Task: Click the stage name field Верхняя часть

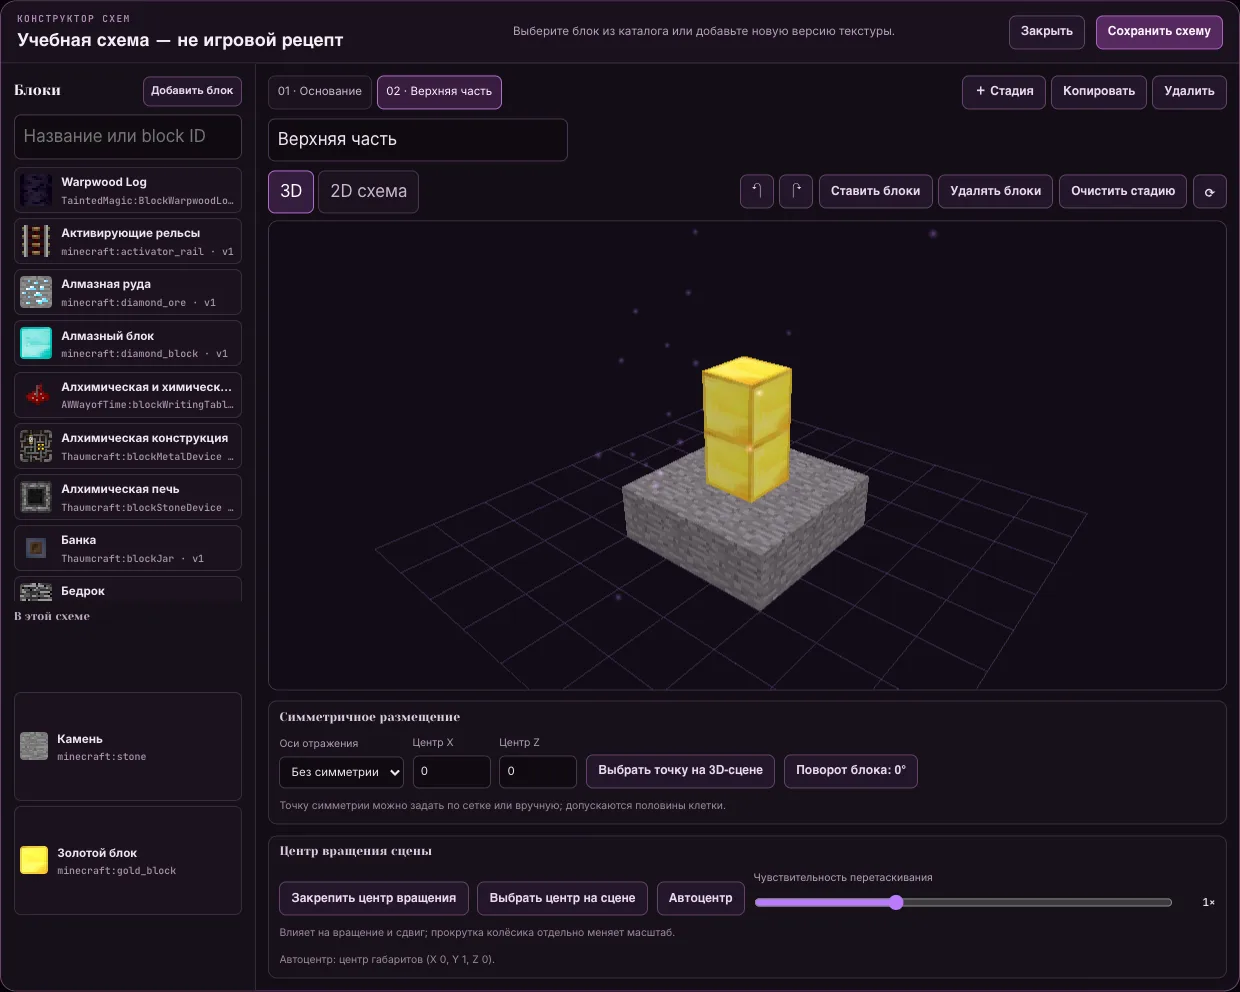Action: point(418,140)
